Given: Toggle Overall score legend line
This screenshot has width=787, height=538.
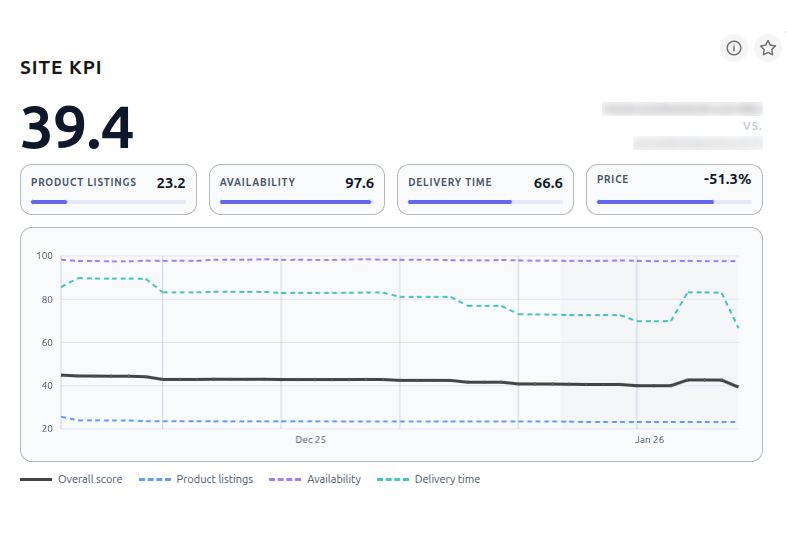Looking at the screenshot, I should click(x=72, y=480).
